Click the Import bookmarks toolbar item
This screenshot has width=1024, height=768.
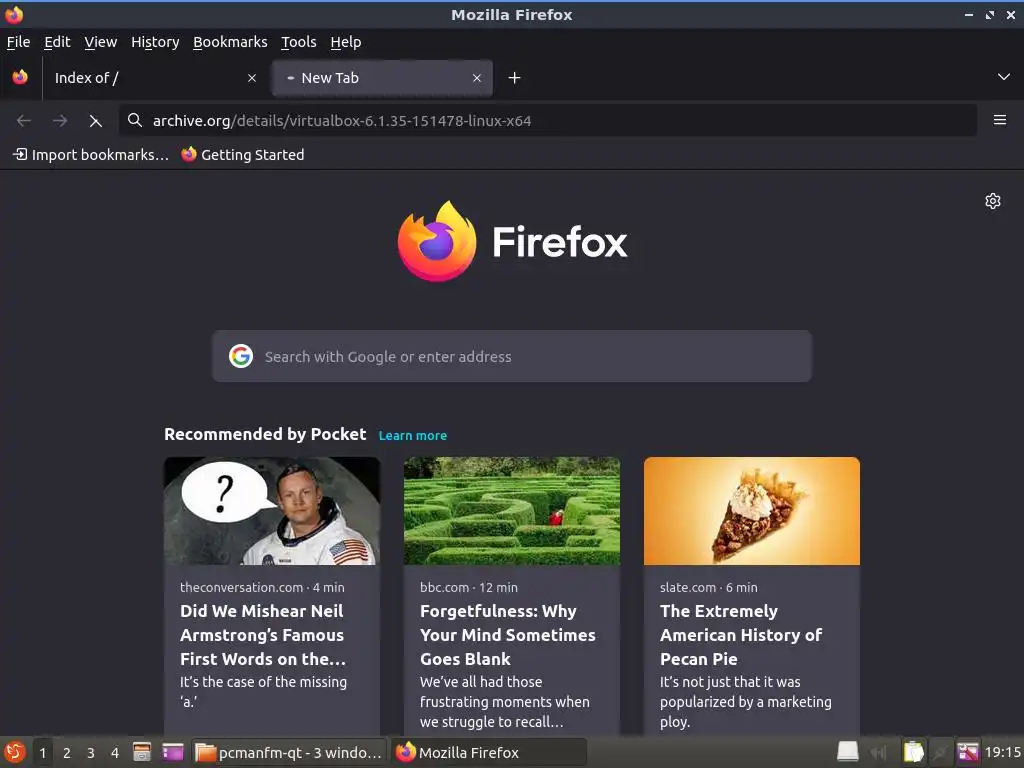91,155
